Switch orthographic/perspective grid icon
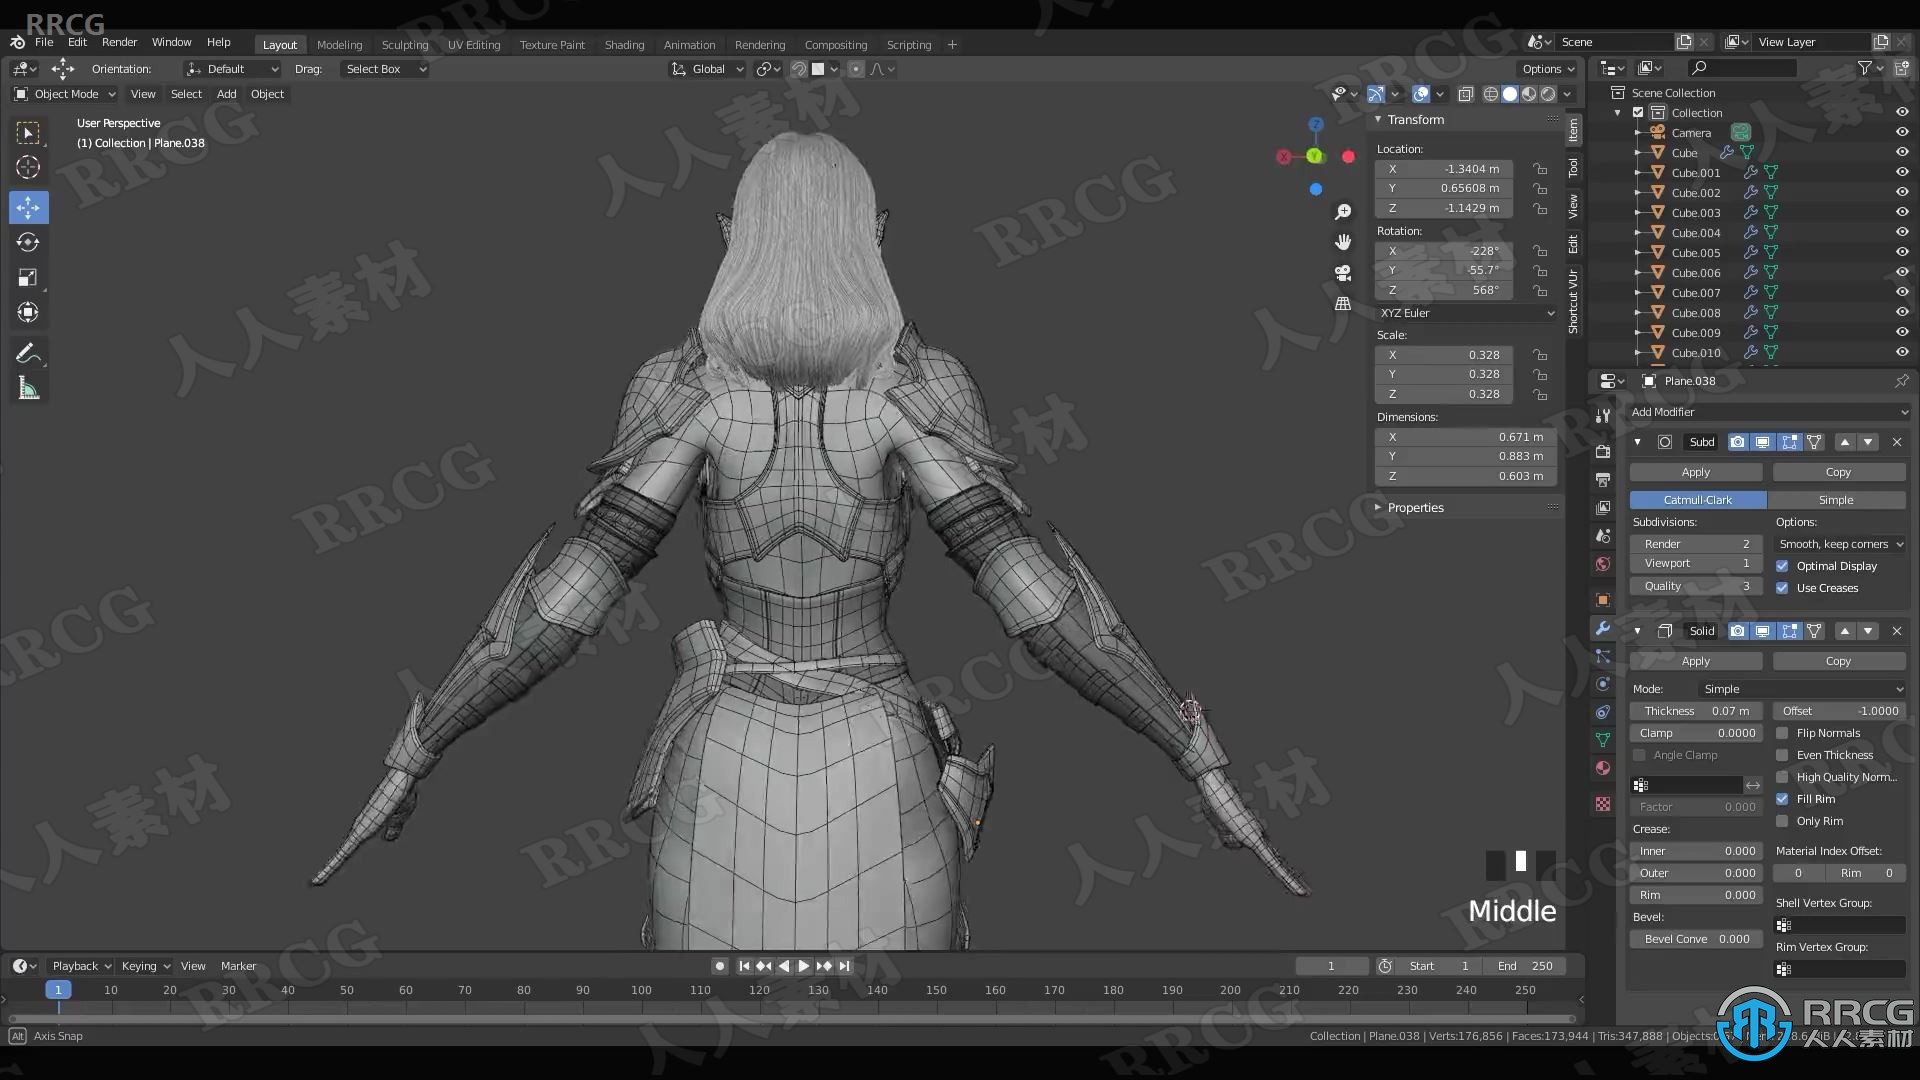This screenshot has height=1080, width=1920. pyautogui.click(x=1343, y=303)
